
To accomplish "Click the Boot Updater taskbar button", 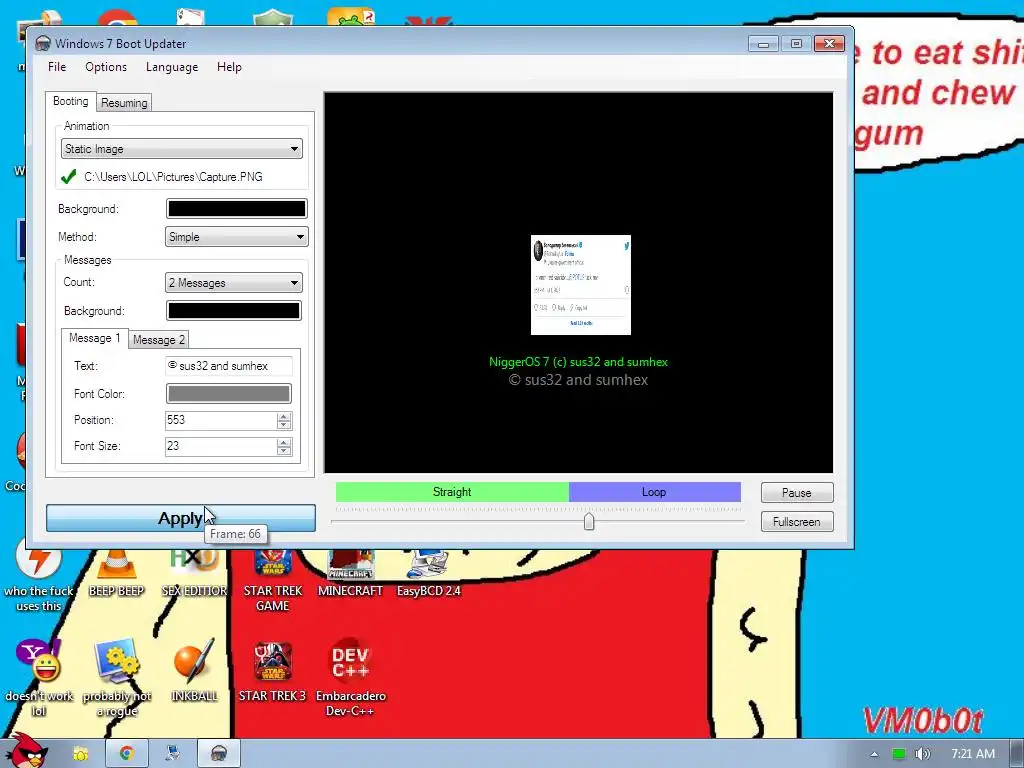I will coord(219,754).
